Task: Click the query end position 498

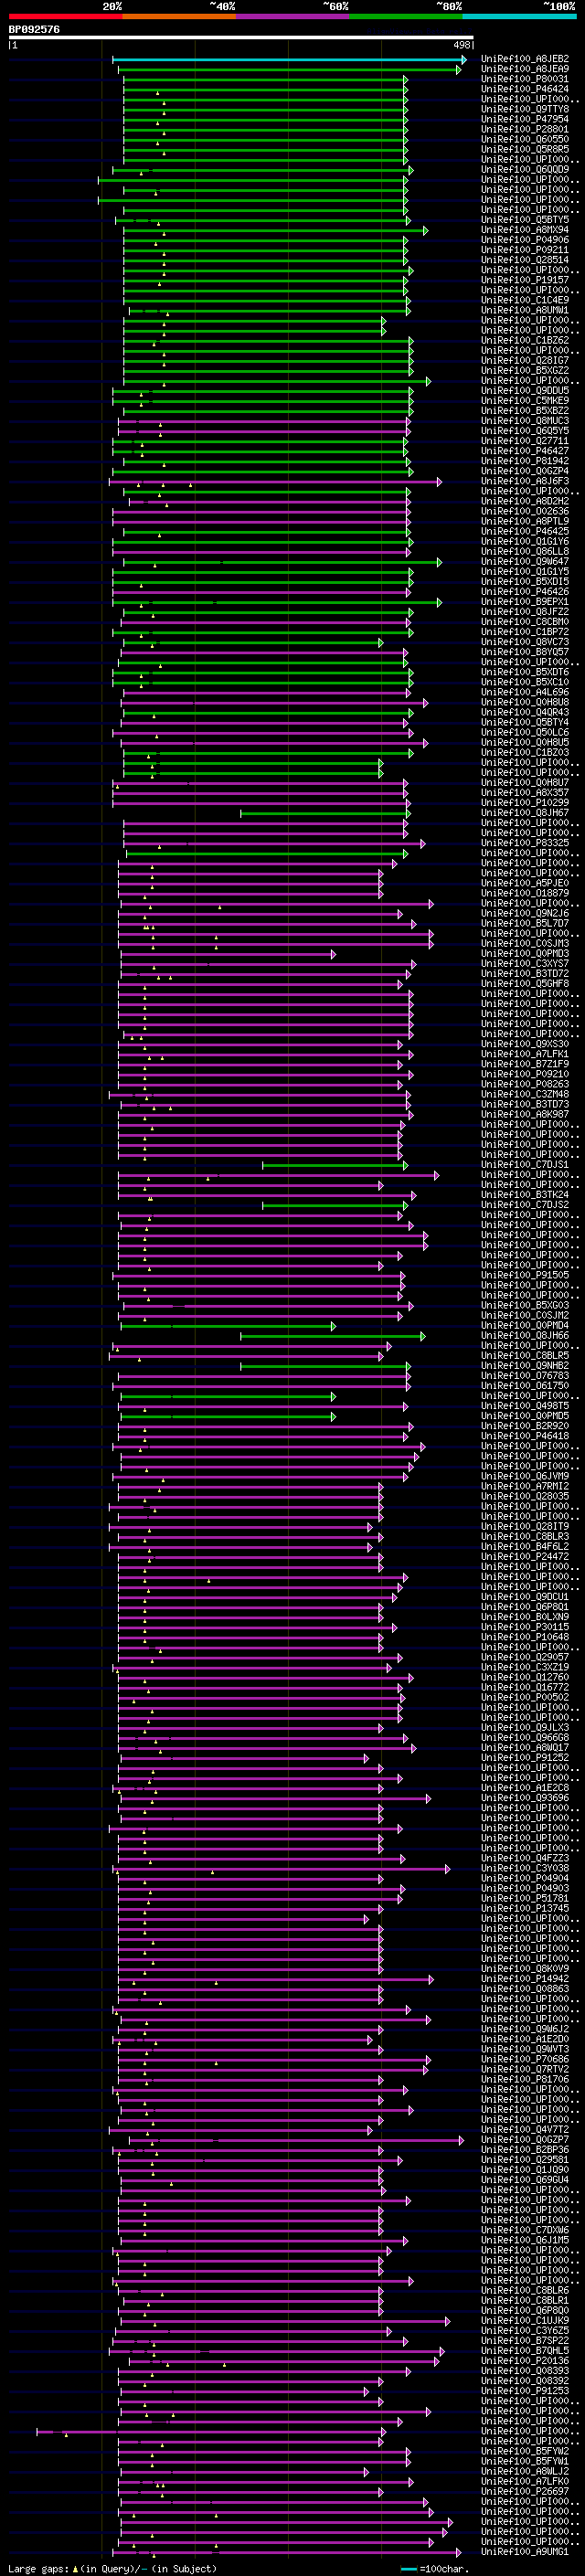Action: click(462, 45)
